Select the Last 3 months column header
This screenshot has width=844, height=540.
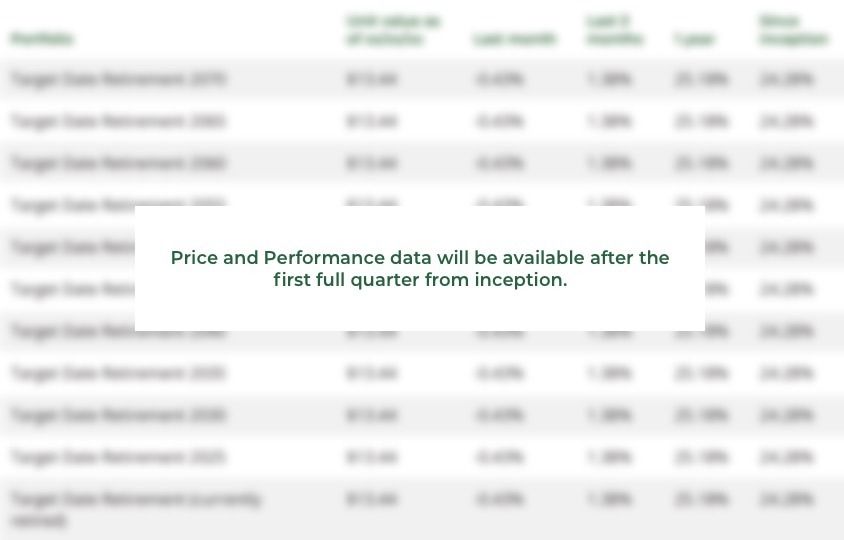(x=614, y=30)
